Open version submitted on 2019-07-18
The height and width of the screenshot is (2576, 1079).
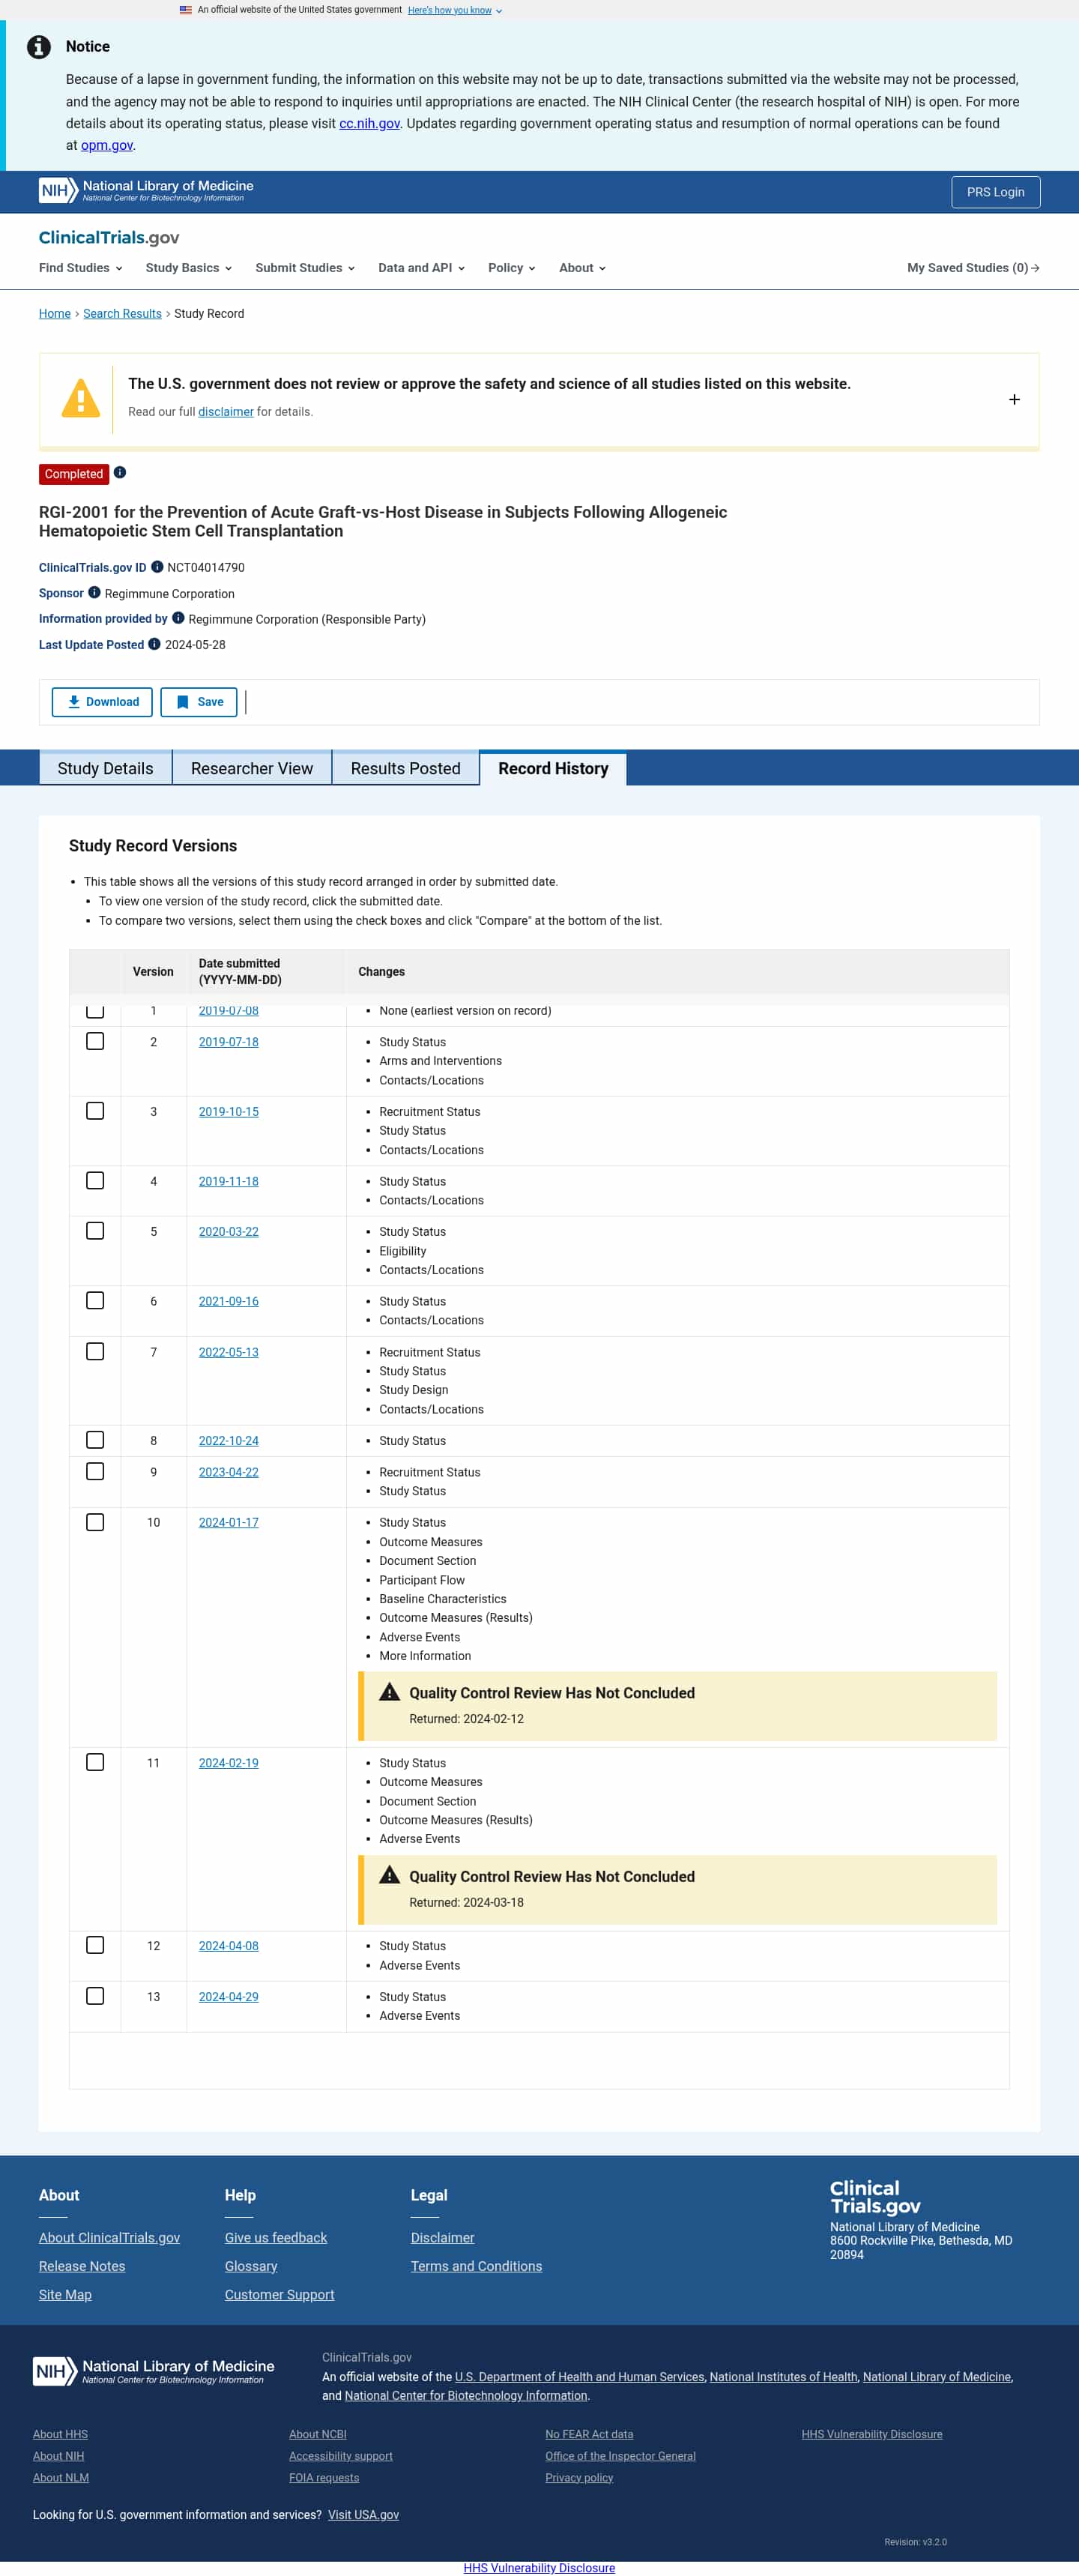point(229,1042)
